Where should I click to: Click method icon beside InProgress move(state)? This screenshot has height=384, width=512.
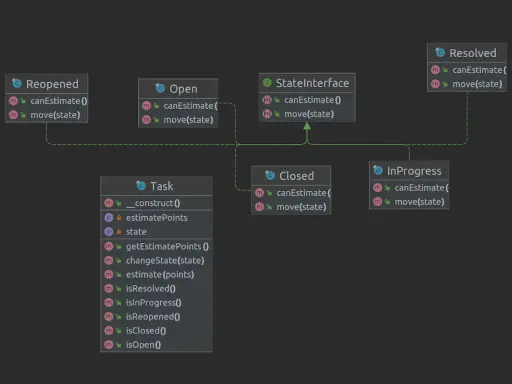click(378, 202)
